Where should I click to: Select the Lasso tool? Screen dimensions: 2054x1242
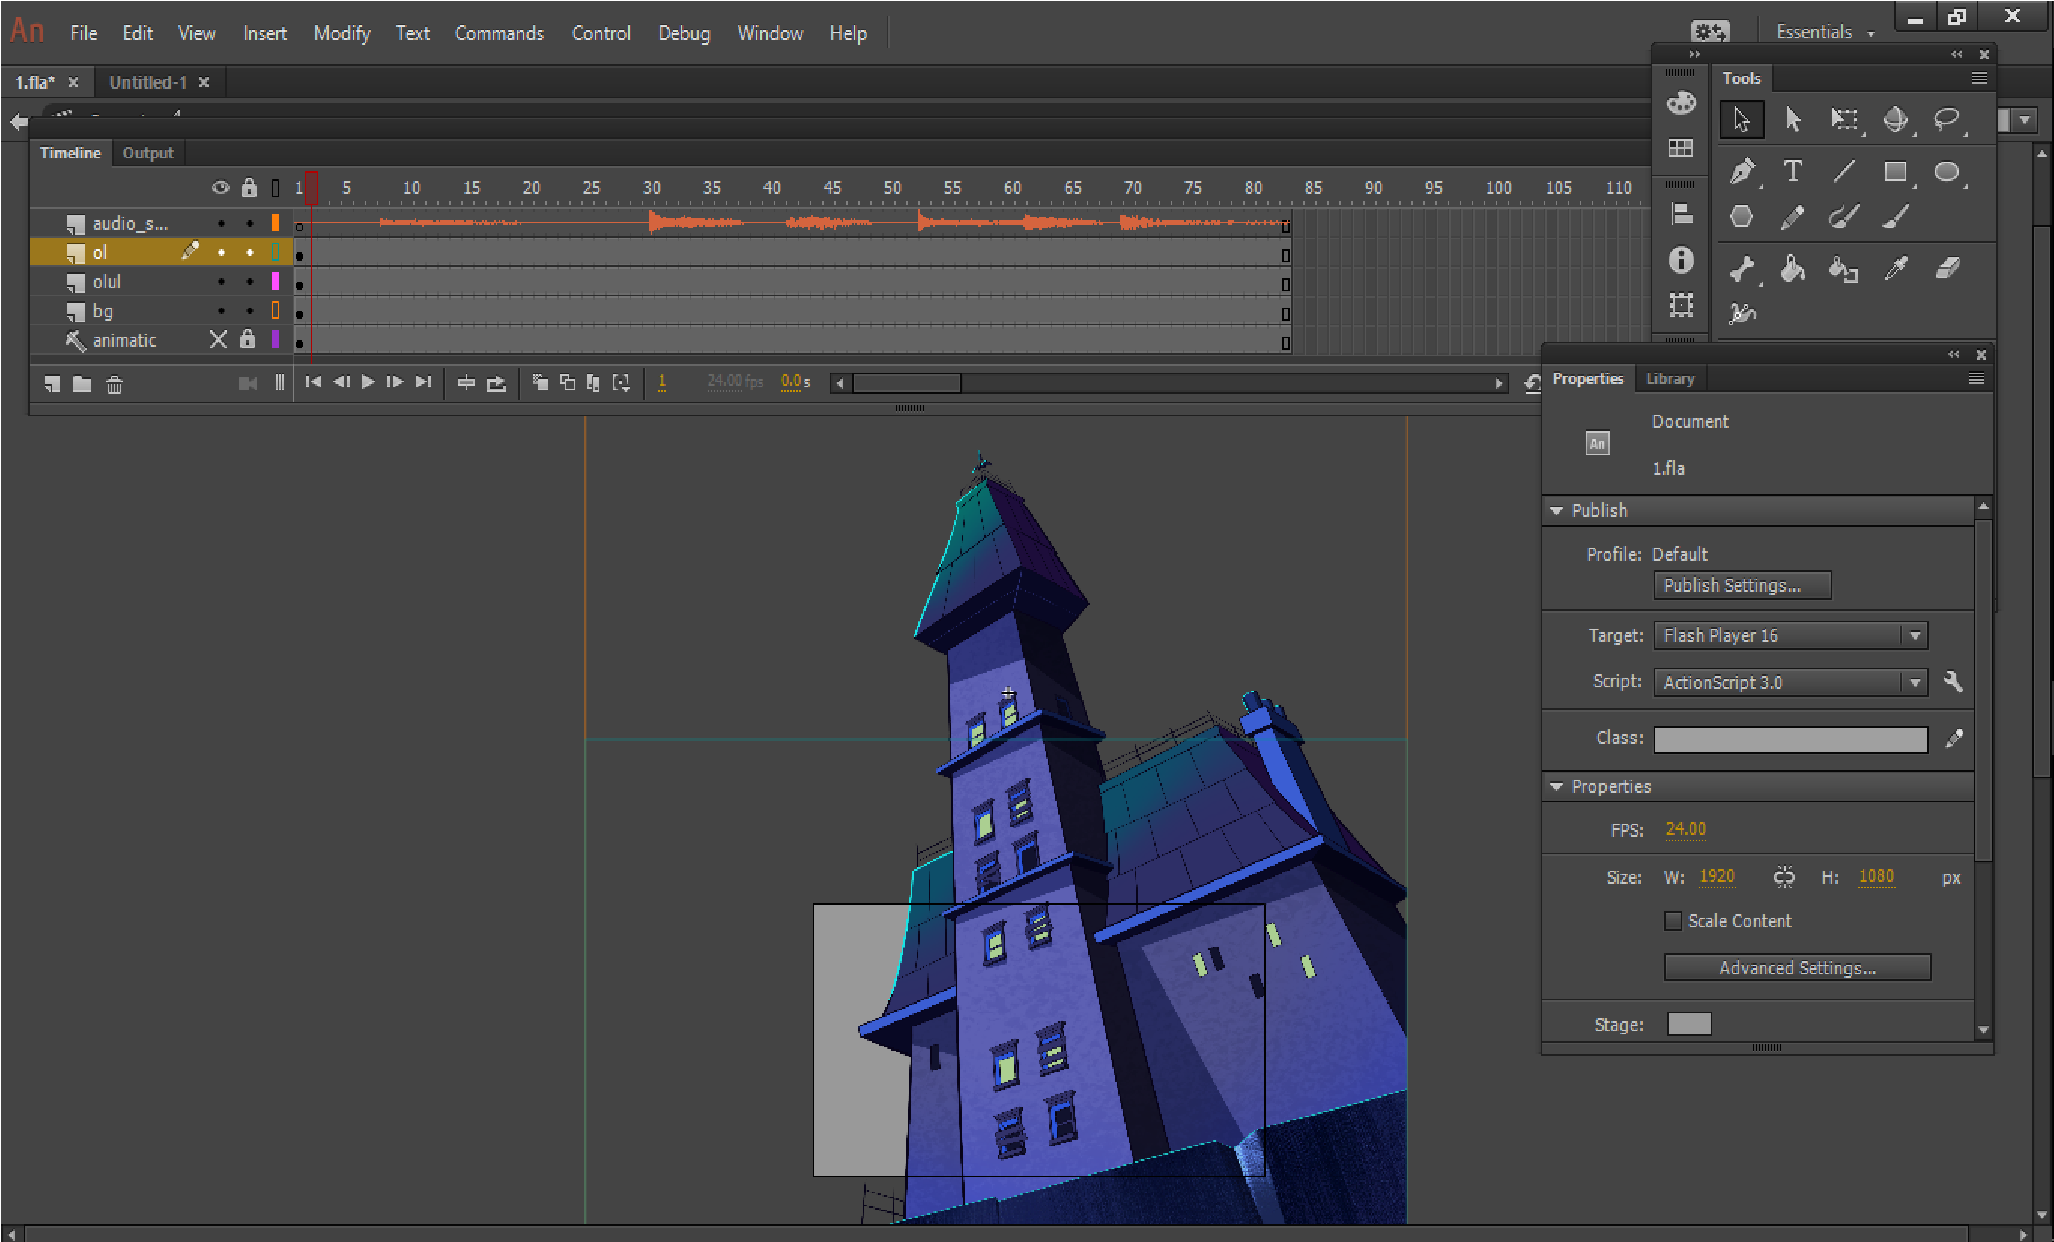pyautogui.click(x=1947, y=120)
